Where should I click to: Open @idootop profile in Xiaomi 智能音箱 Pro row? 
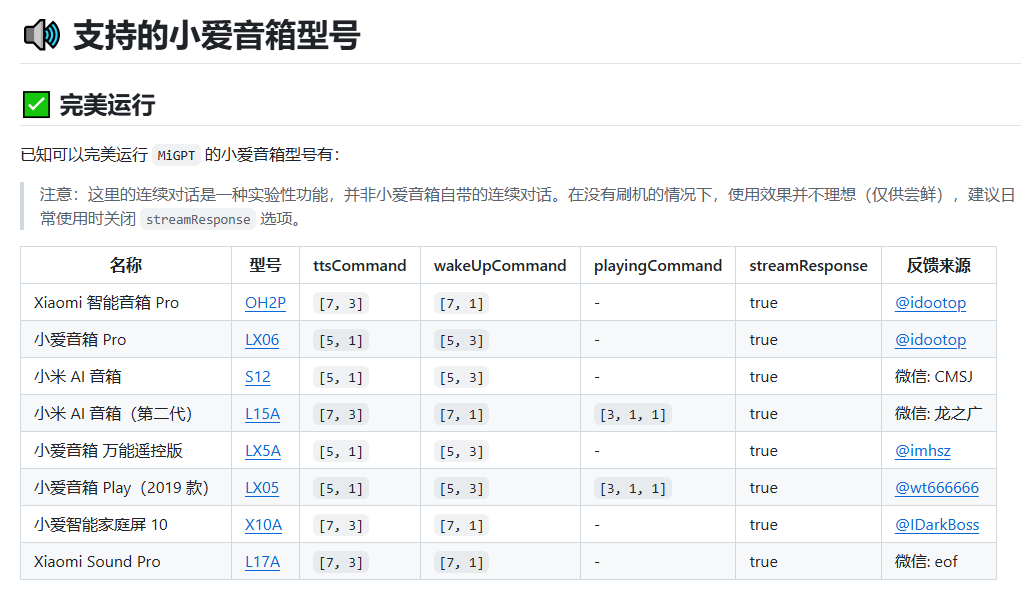click(930, 303)
